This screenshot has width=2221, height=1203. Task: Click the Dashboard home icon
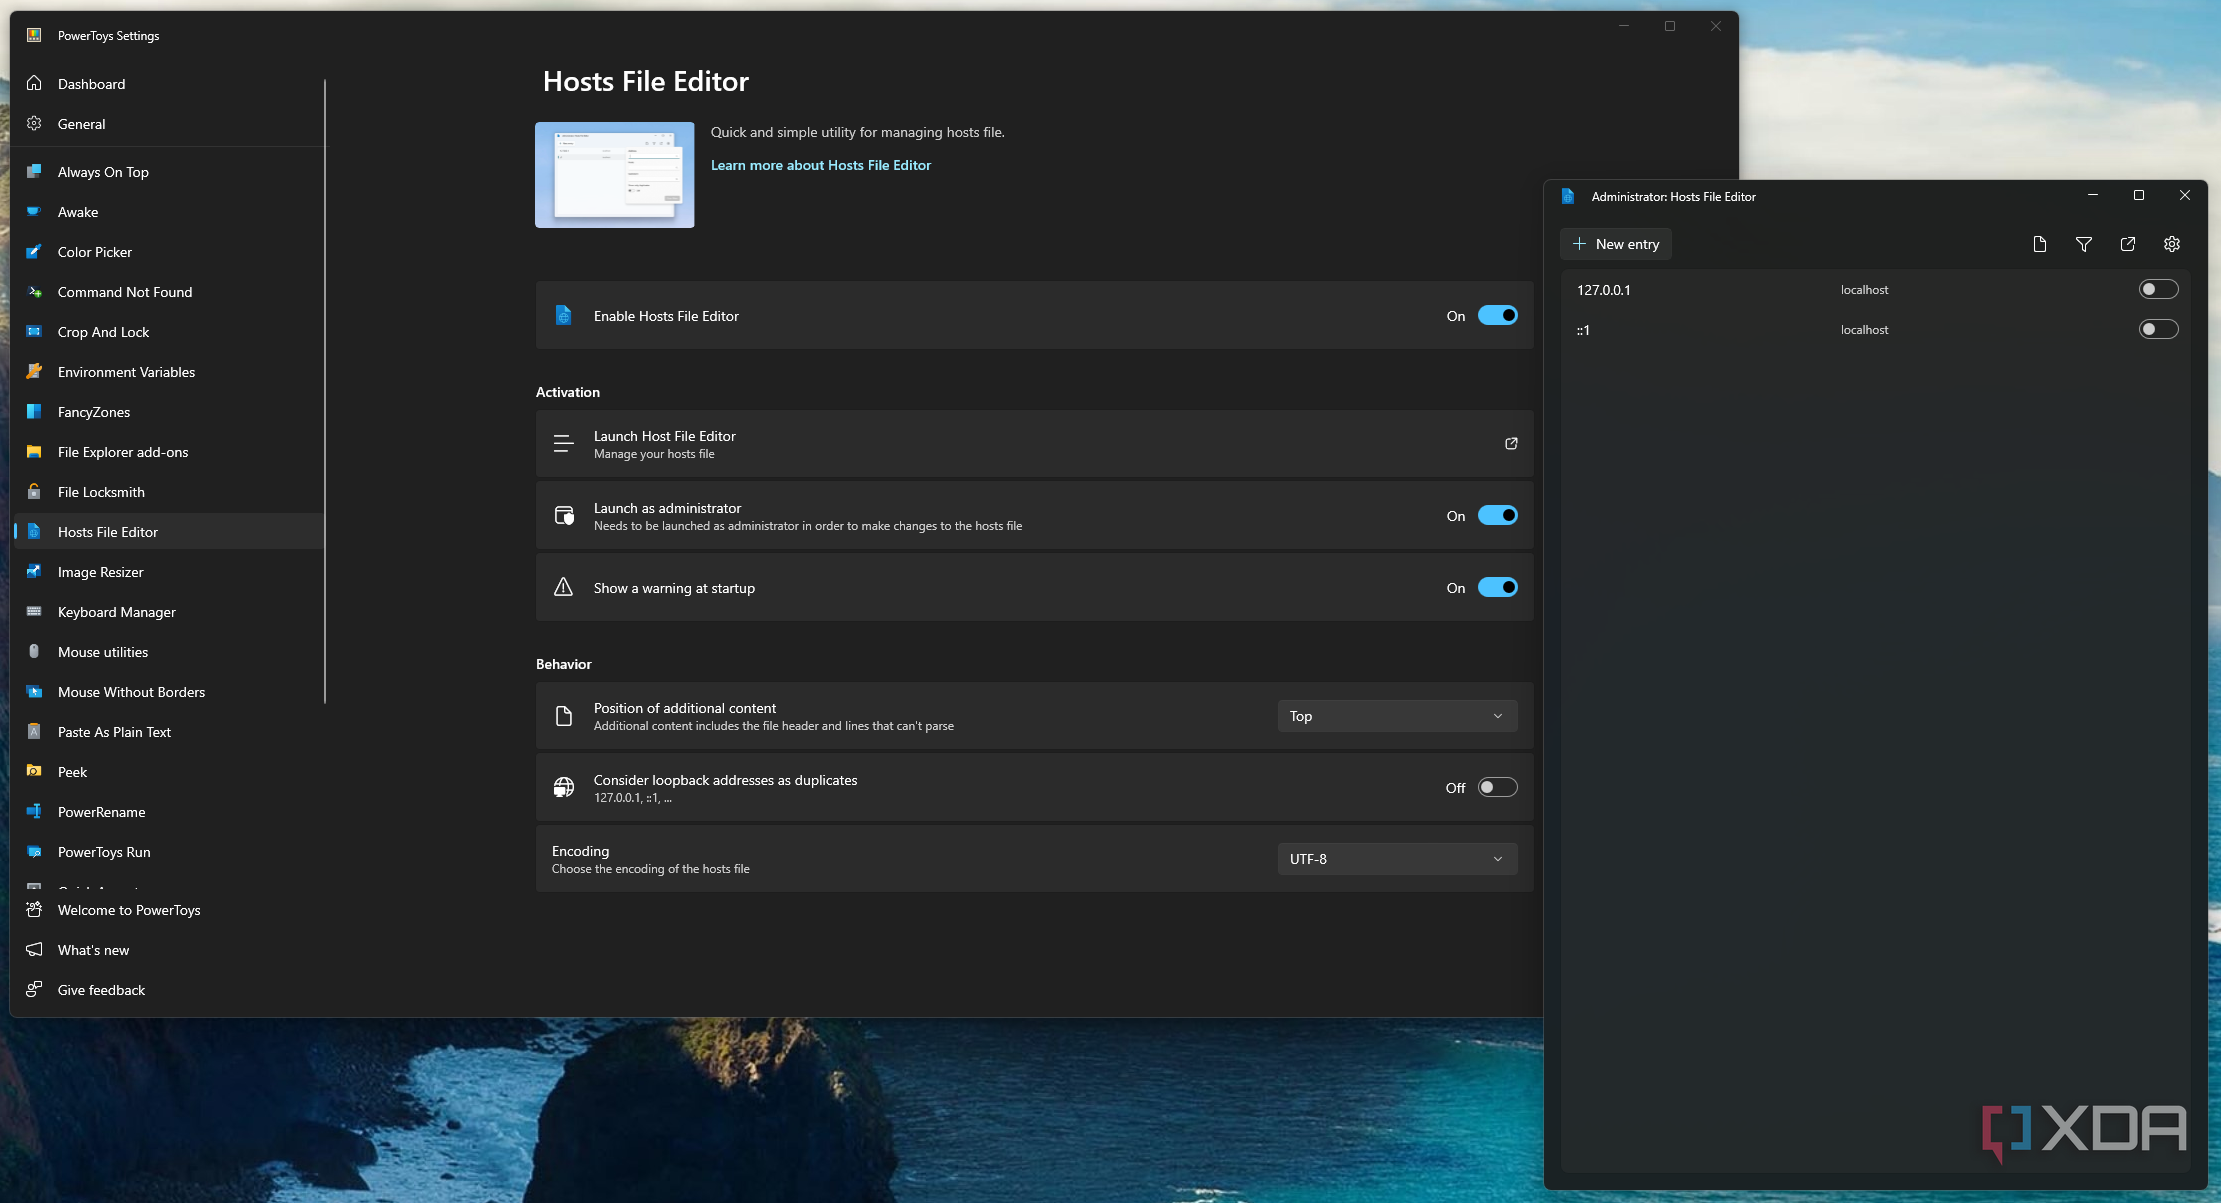pos(34,84)
